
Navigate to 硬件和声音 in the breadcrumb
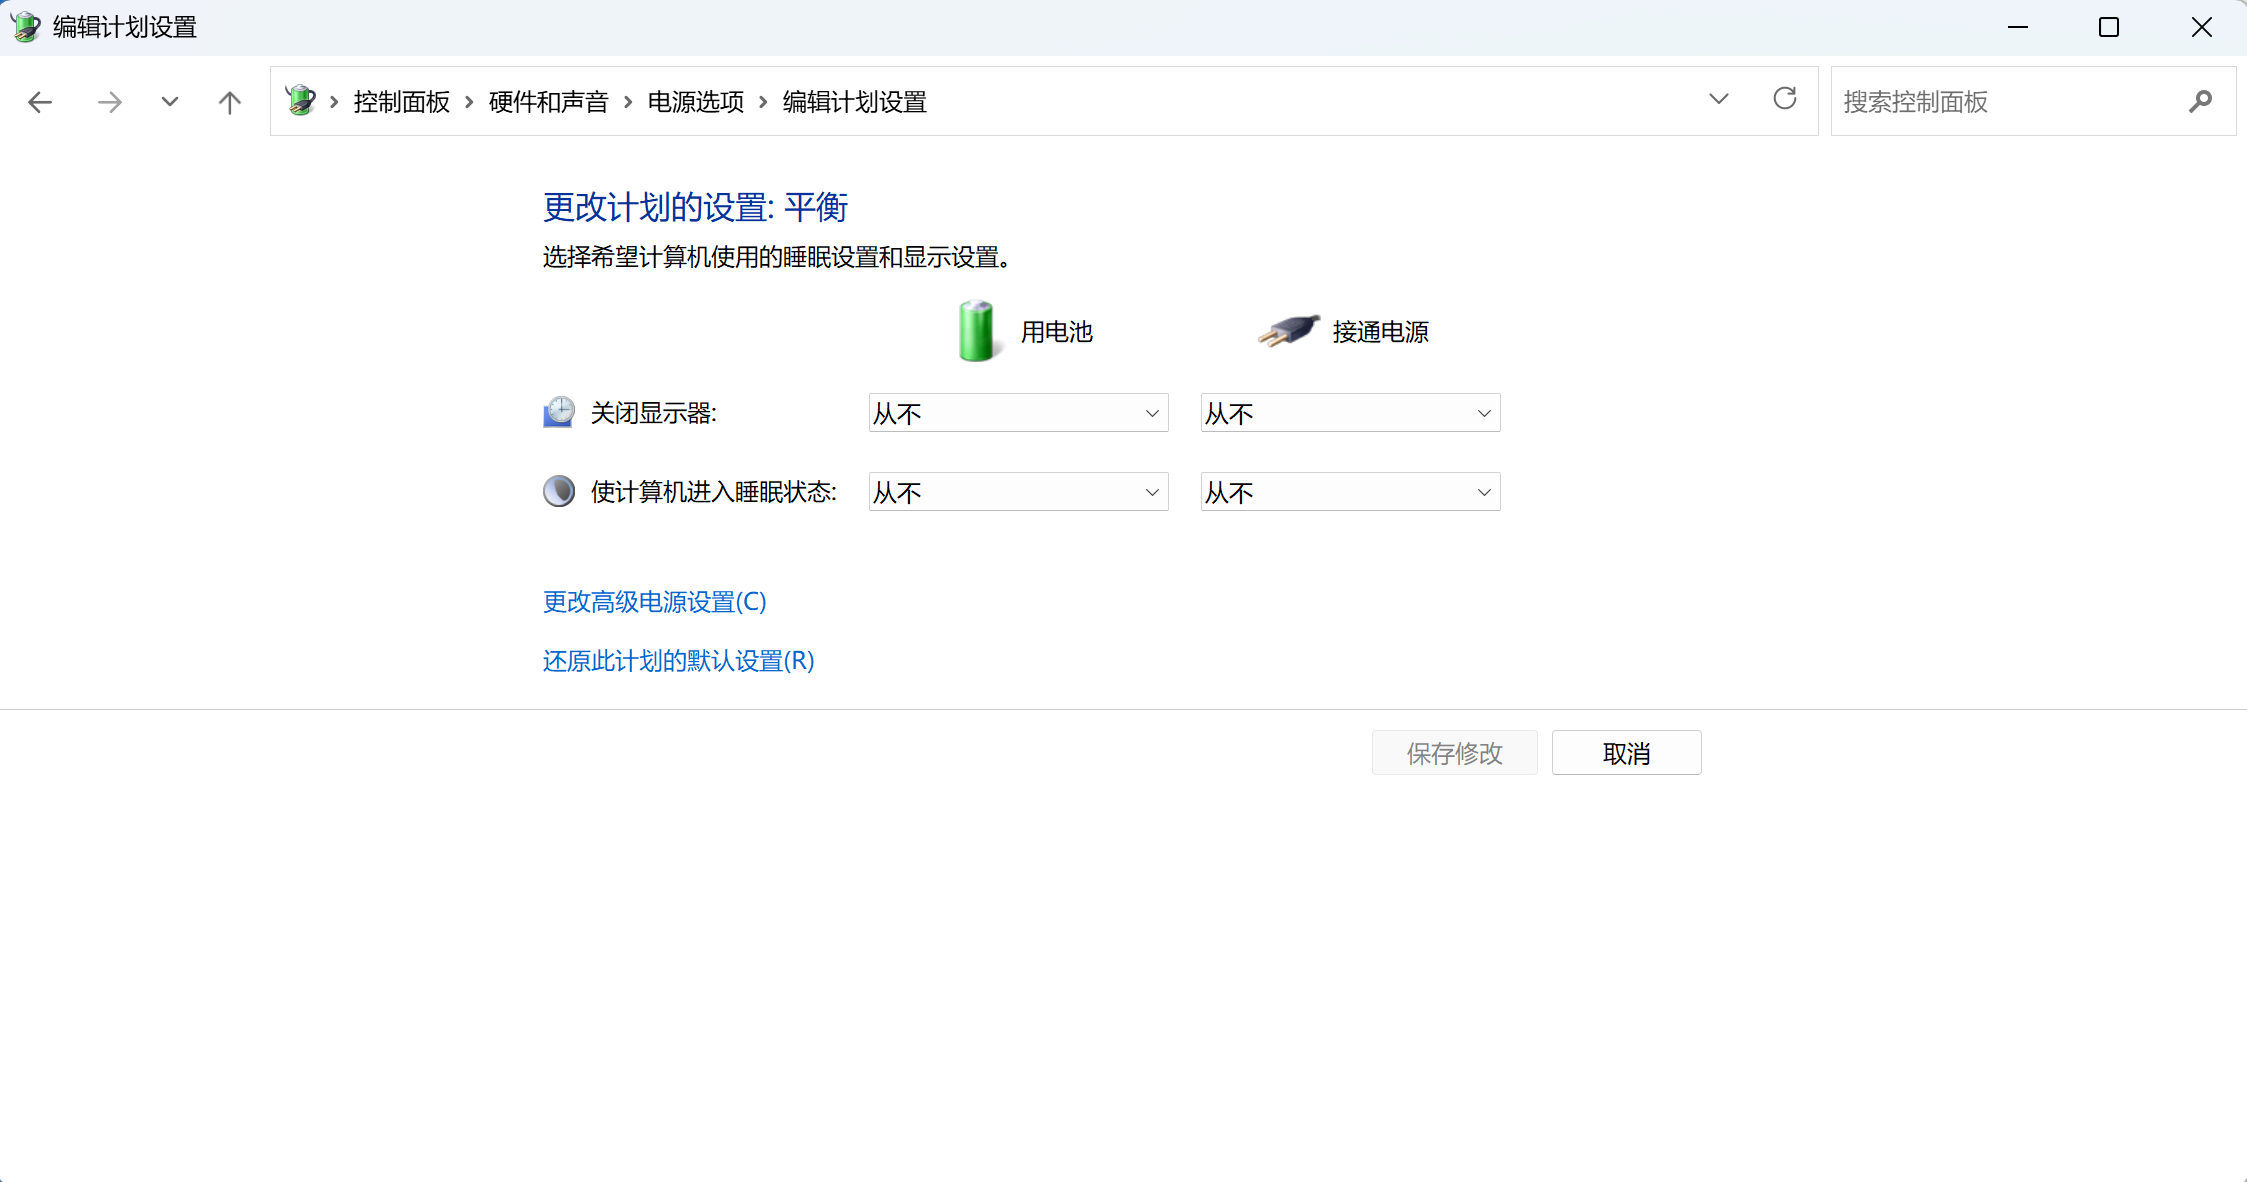548,101
